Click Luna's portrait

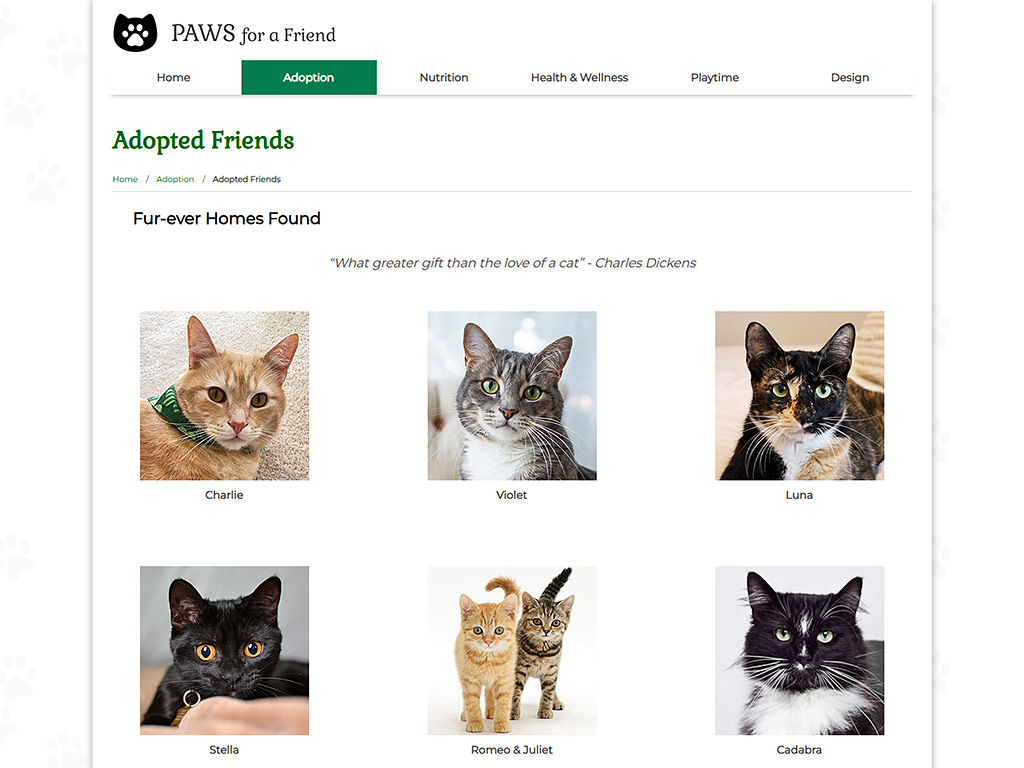pyautogui.click(x=799, y=395)
